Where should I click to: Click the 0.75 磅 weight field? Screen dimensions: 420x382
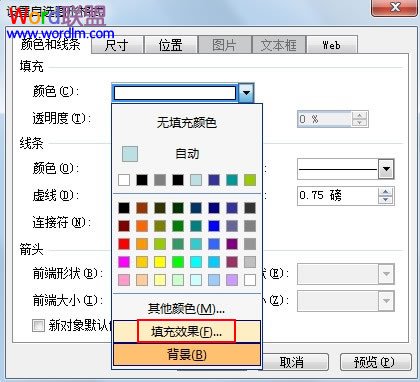(x=338, y=196)
